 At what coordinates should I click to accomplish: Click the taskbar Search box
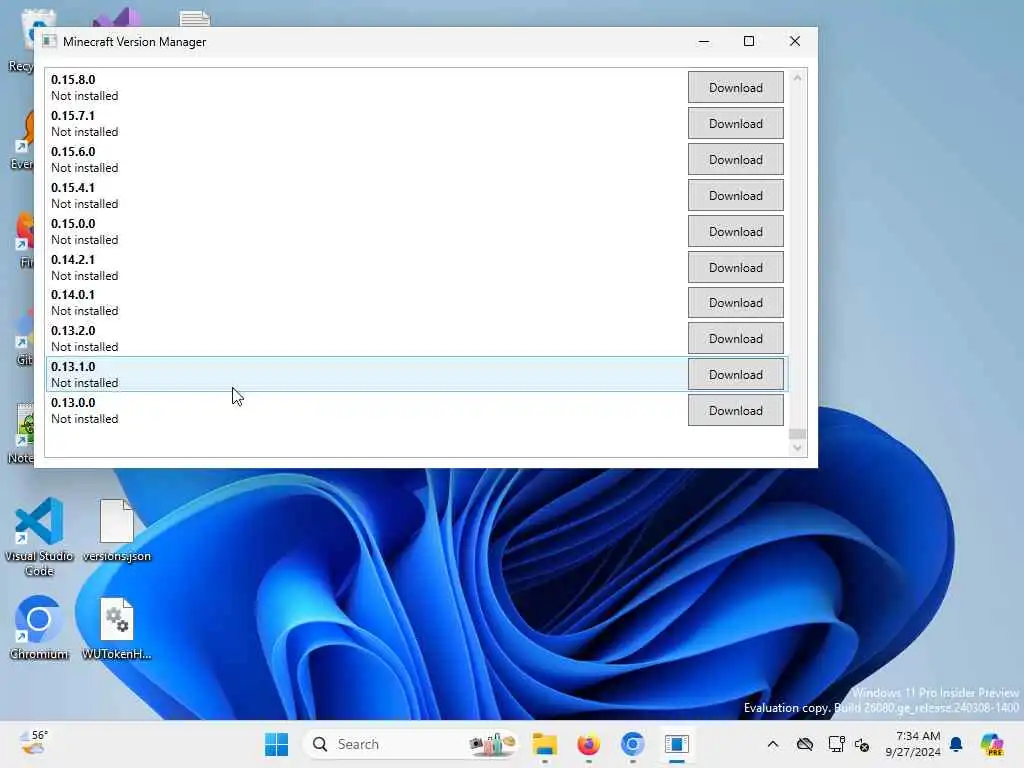tap(411, 744)
